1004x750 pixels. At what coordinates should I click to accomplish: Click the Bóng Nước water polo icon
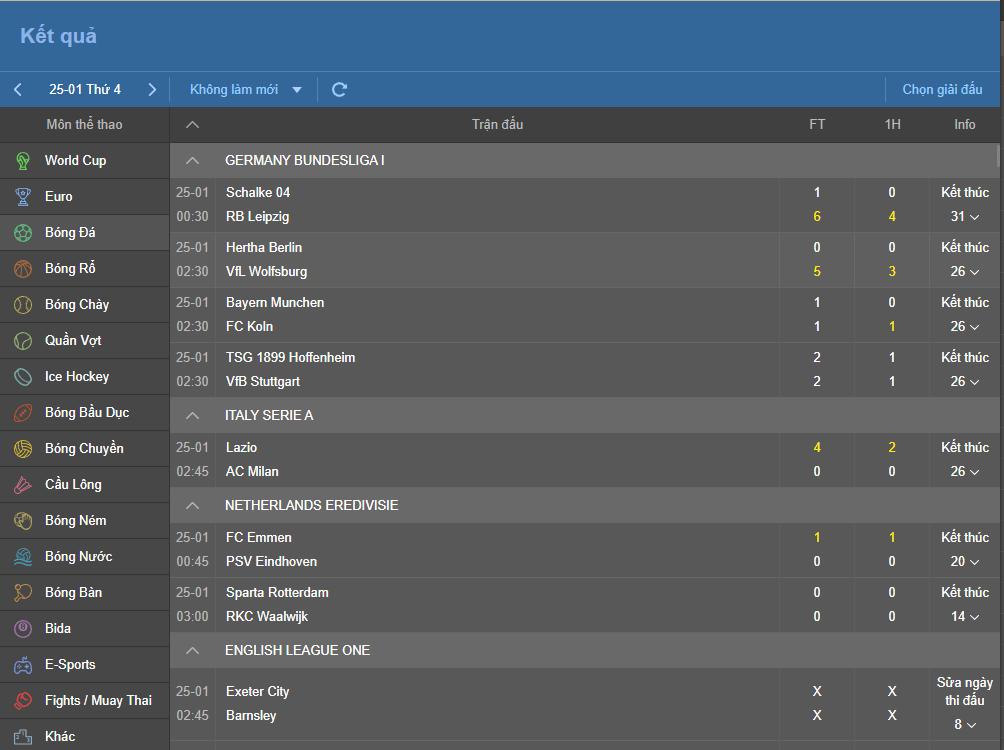coord(23,557)
